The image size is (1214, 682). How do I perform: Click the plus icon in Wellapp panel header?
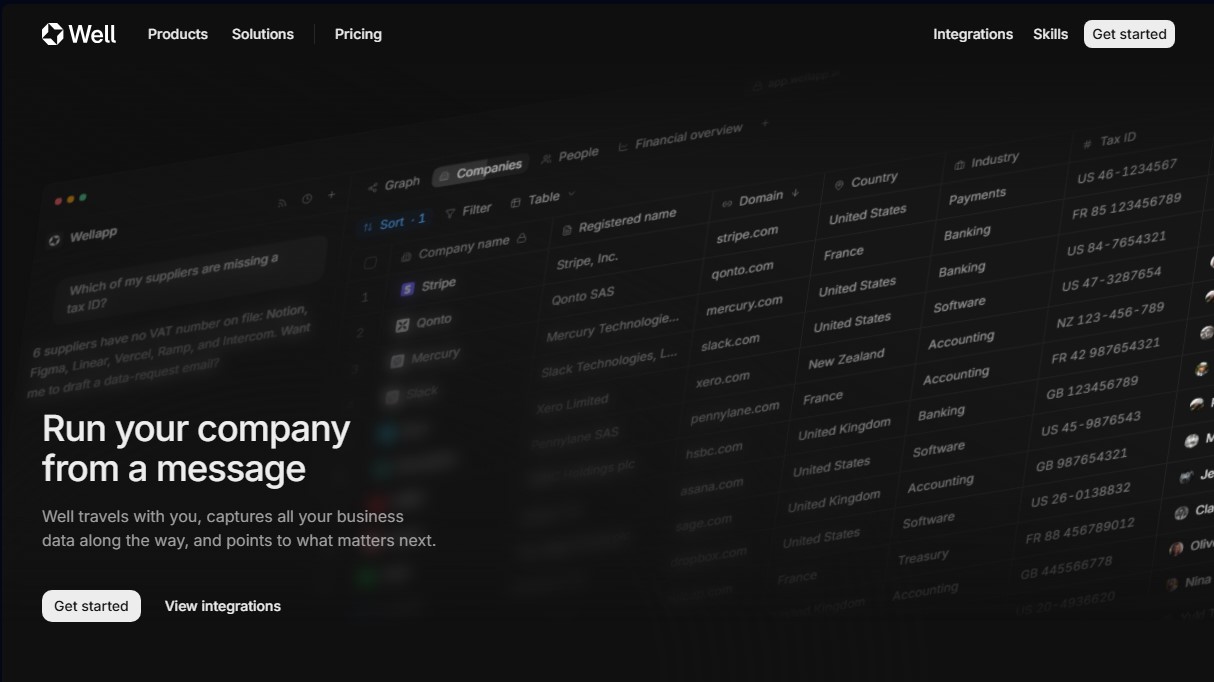coord(332,195)
